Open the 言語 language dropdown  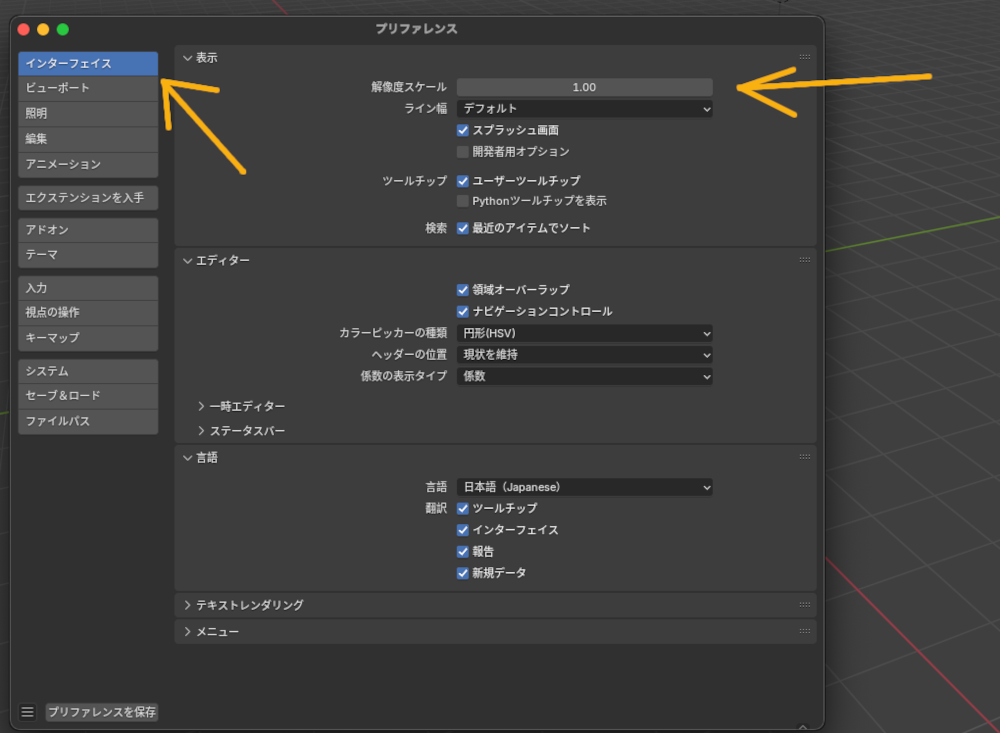[x=584, y=487]
